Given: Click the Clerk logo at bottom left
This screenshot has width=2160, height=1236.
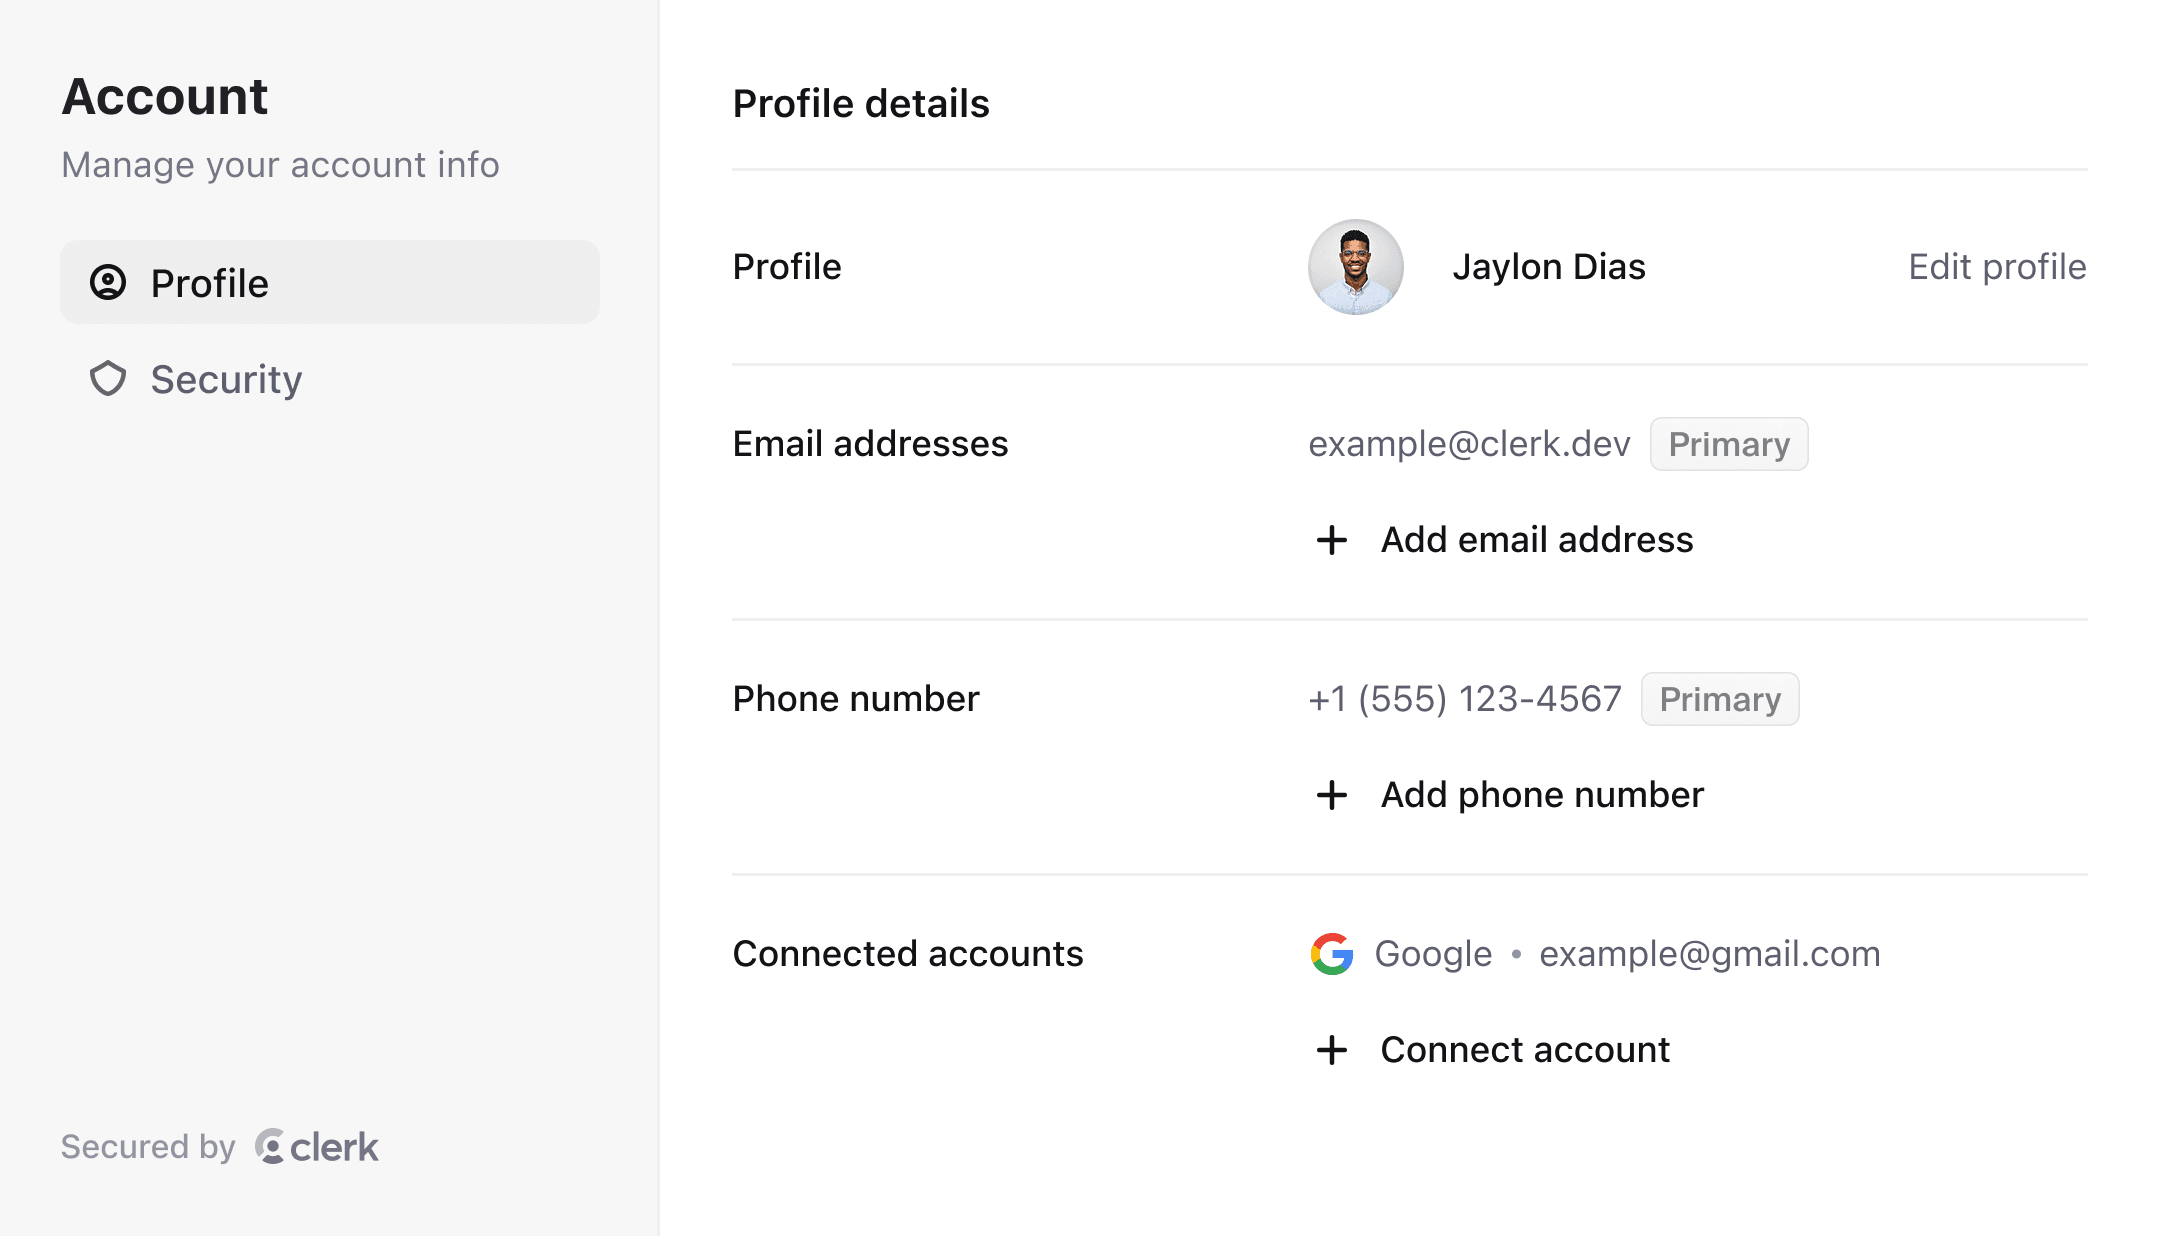Looking at the screenshot, I should tap(270, 1147).
